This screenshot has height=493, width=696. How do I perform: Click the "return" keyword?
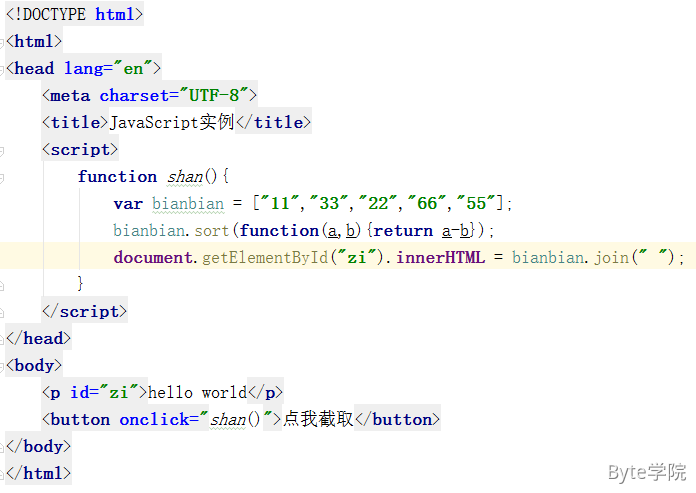(x=403, y=231)
